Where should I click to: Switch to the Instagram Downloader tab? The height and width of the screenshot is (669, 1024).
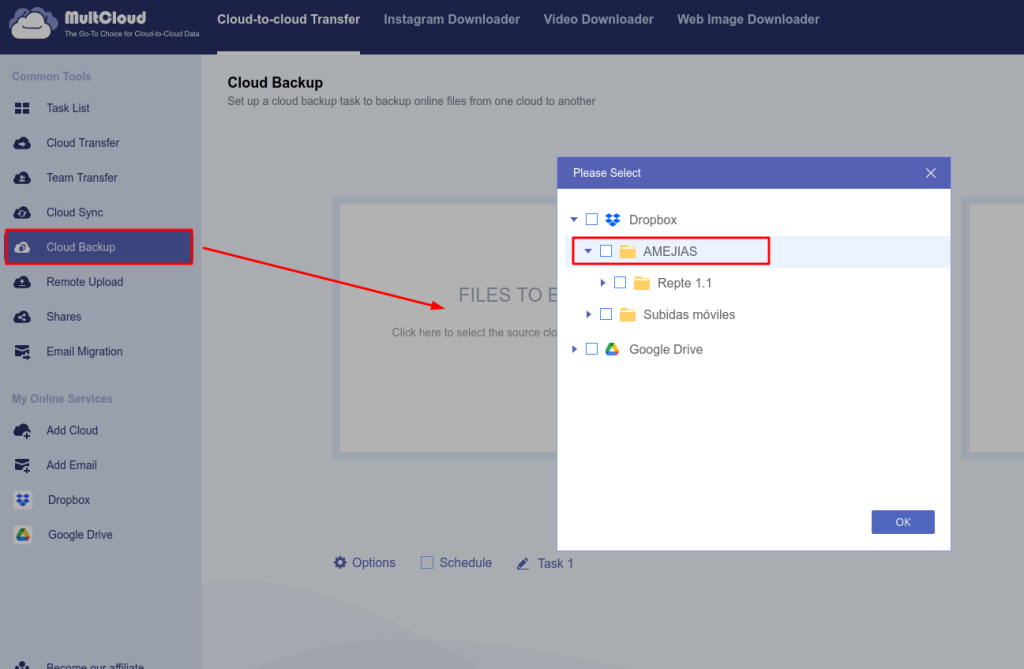tap(452, 19)
